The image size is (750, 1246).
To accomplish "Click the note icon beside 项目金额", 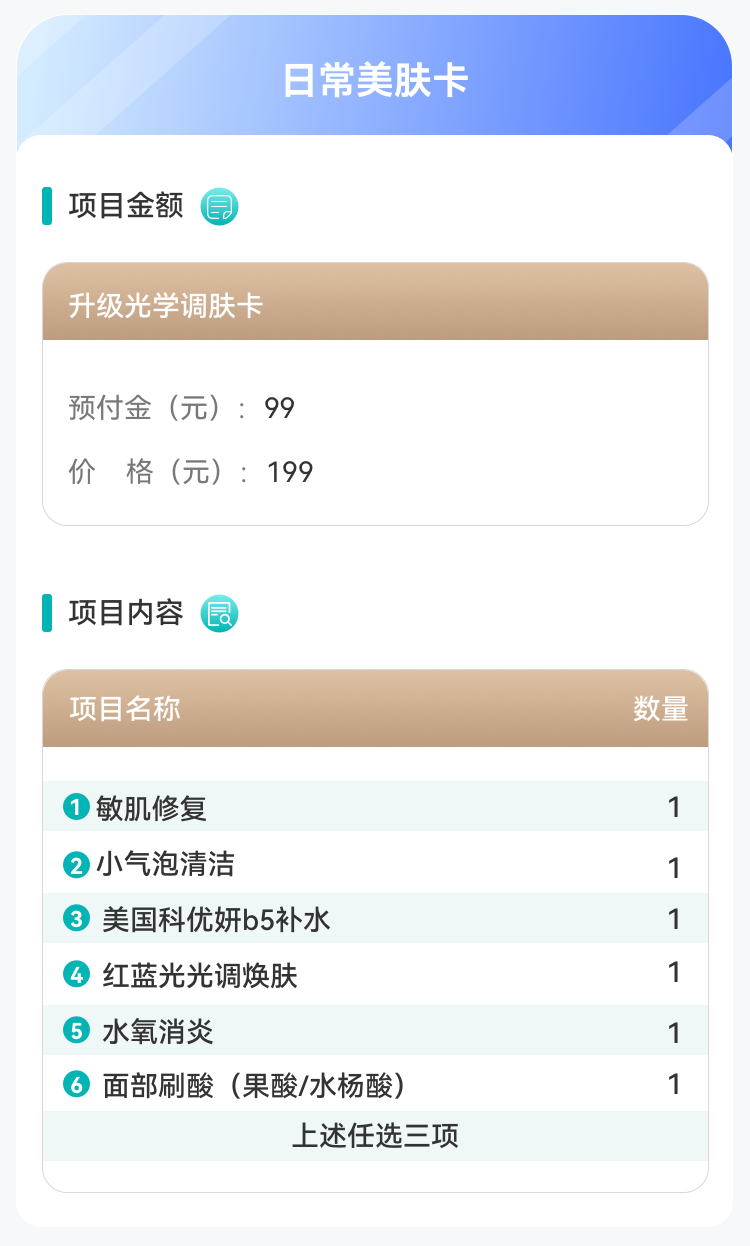I will click(219, 207).
